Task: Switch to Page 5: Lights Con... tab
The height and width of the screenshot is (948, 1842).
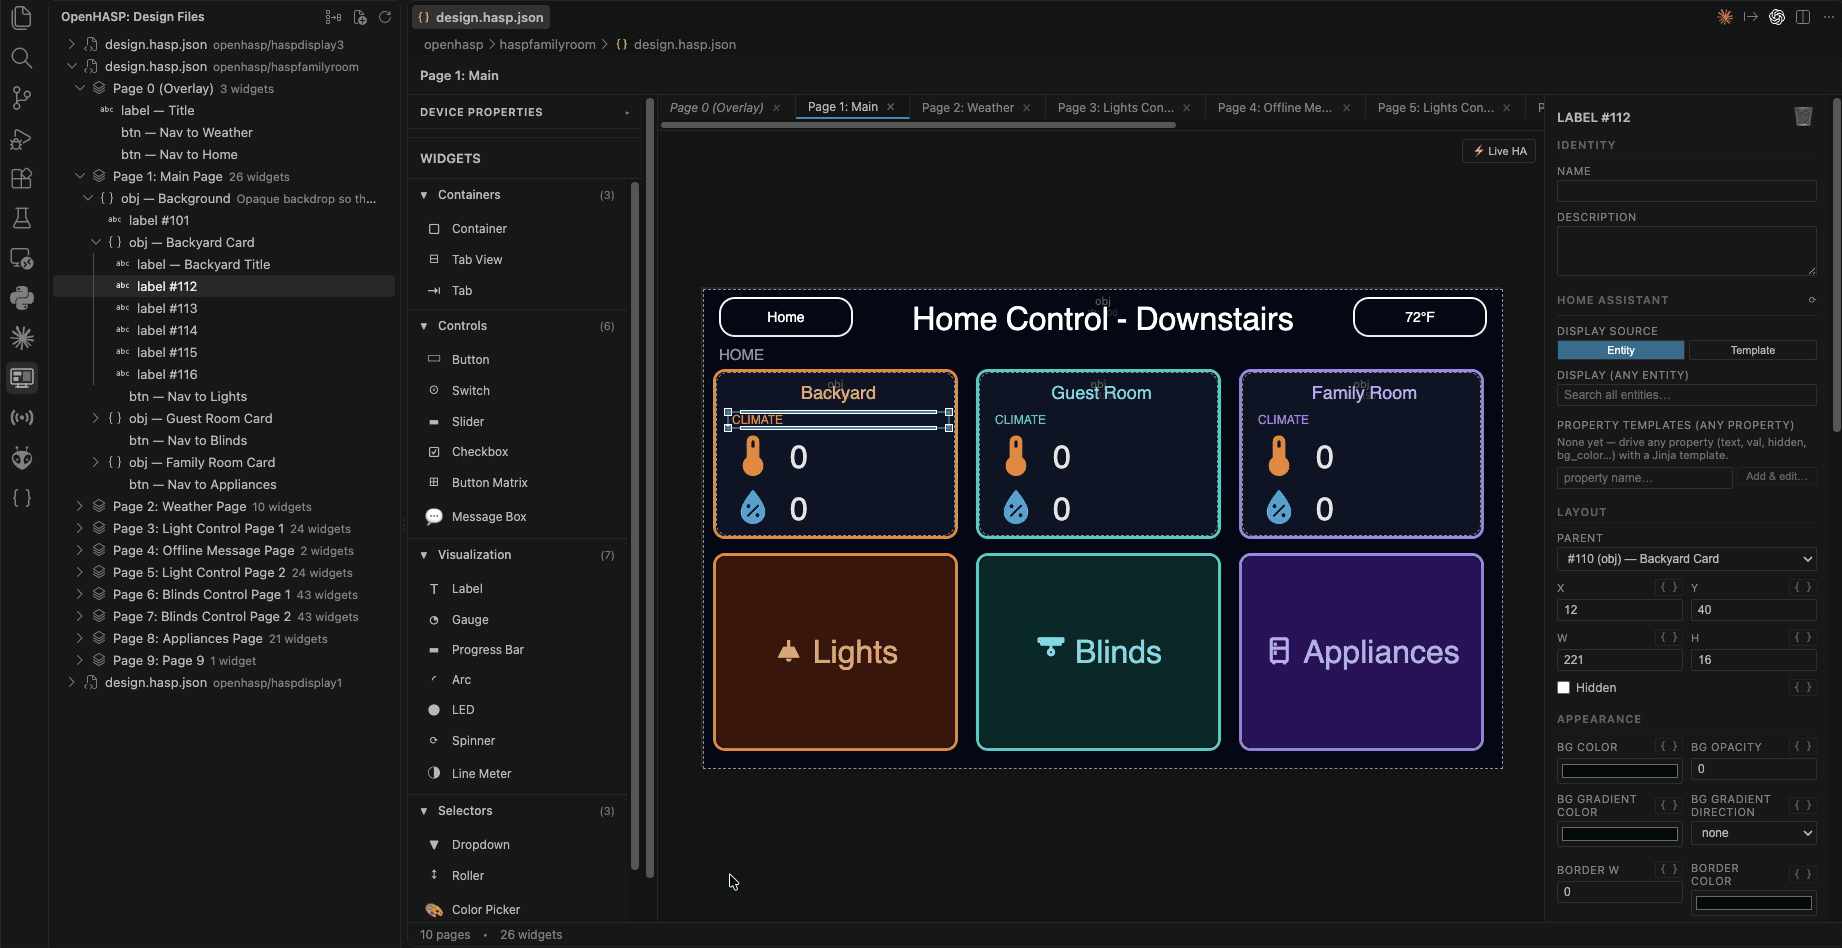Action: coord(1435,108)
